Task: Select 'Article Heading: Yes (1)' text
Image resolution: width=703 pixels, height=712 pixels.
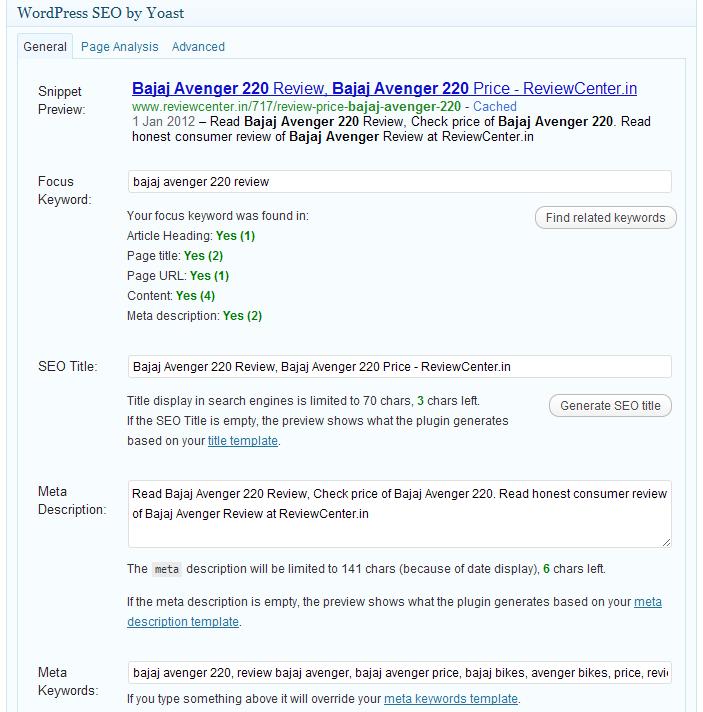Action: coord(191,236)
